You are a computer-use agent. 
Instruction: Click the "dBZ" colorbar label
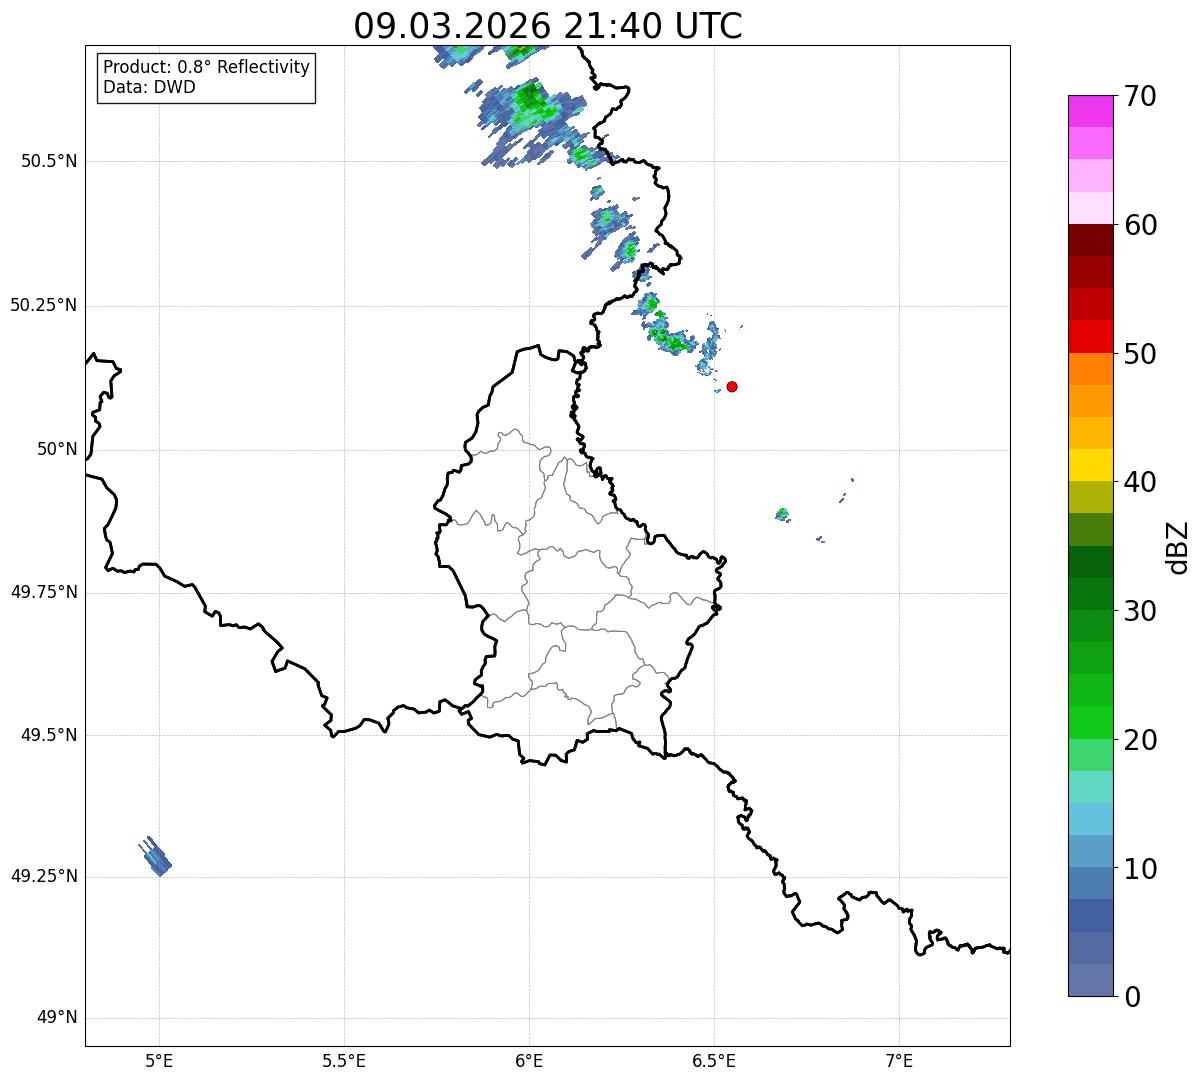[x=1178, y=546]
